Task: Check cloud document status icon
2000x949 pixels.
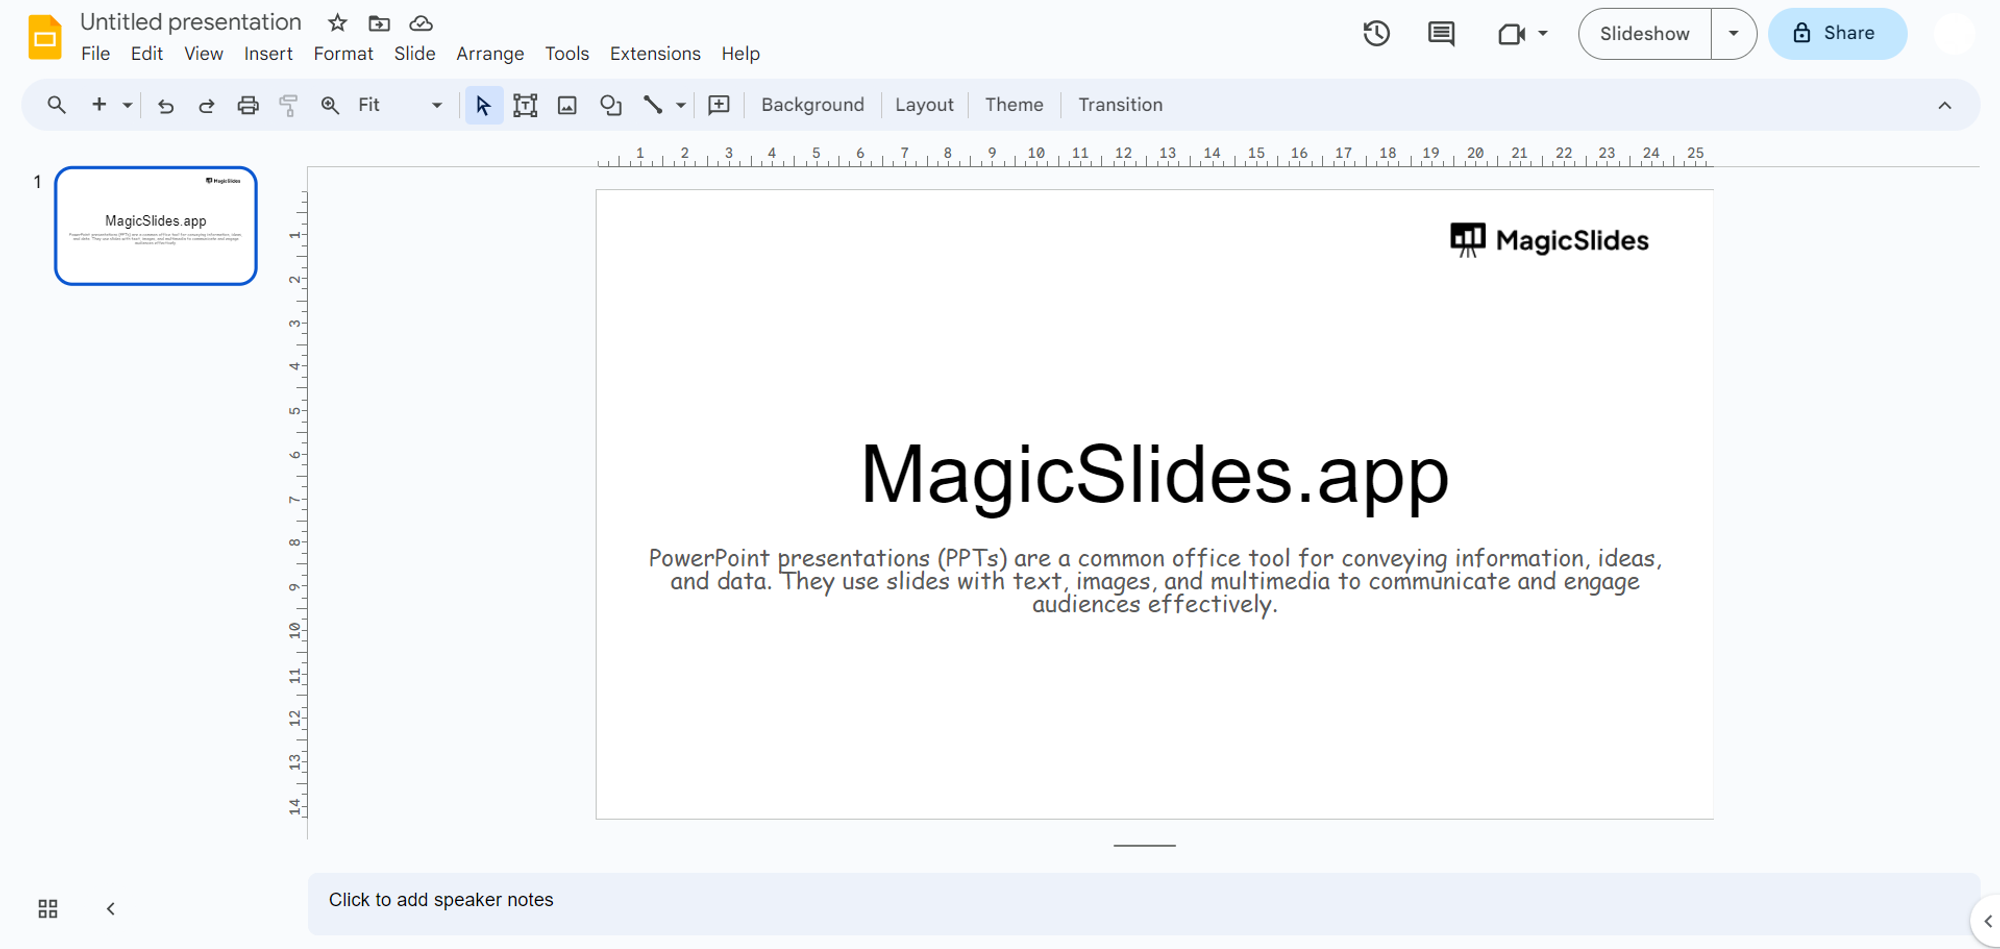Action: [421, 22]
